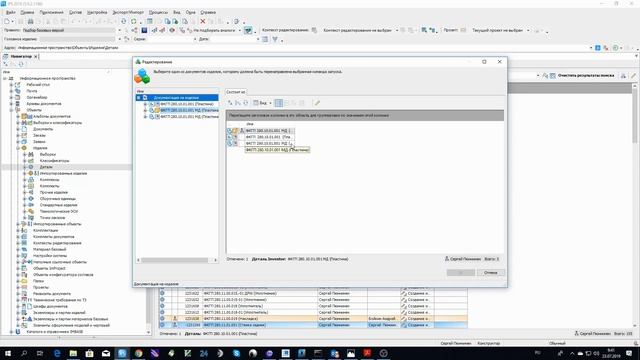The image size is (640, 360).
Task: Select Комплекты документов in the navigator tree
Action: [x=53, y=237]
